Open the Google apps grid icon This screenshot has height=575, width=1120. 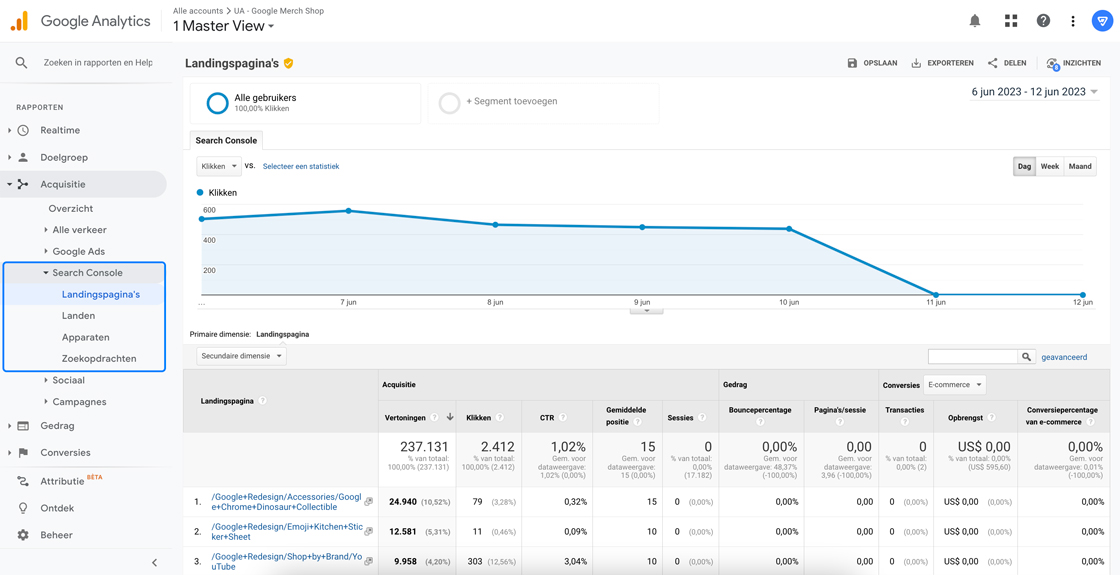coord(1011,21)
